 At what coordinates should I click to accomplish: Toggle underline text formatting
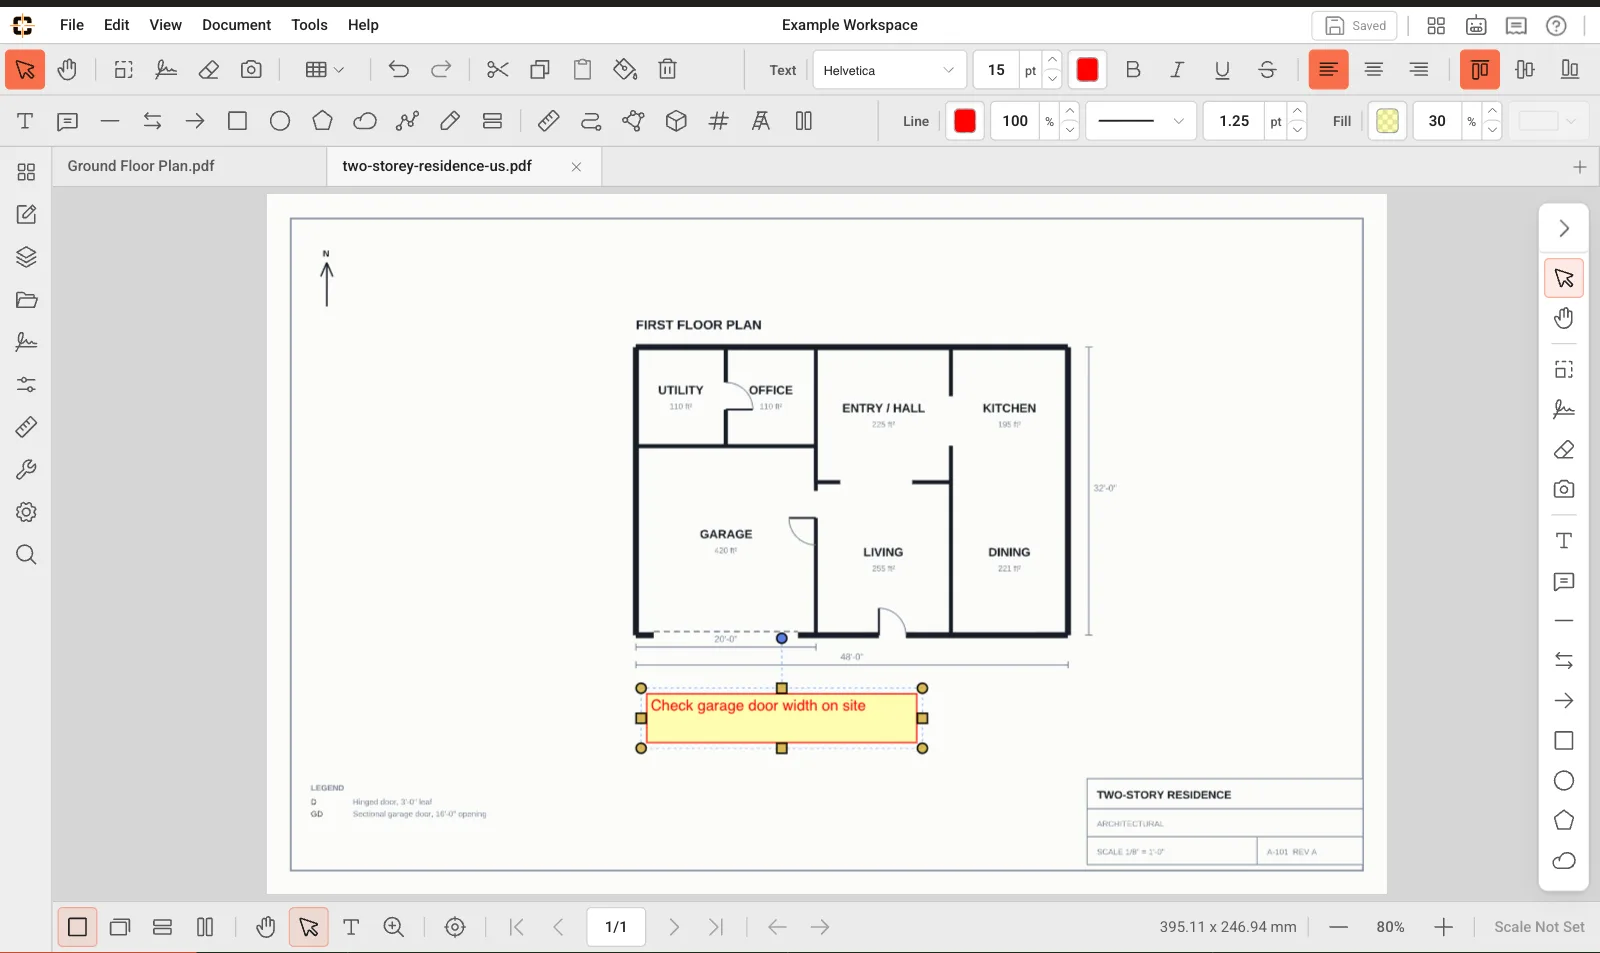[x=1222, y=70]
